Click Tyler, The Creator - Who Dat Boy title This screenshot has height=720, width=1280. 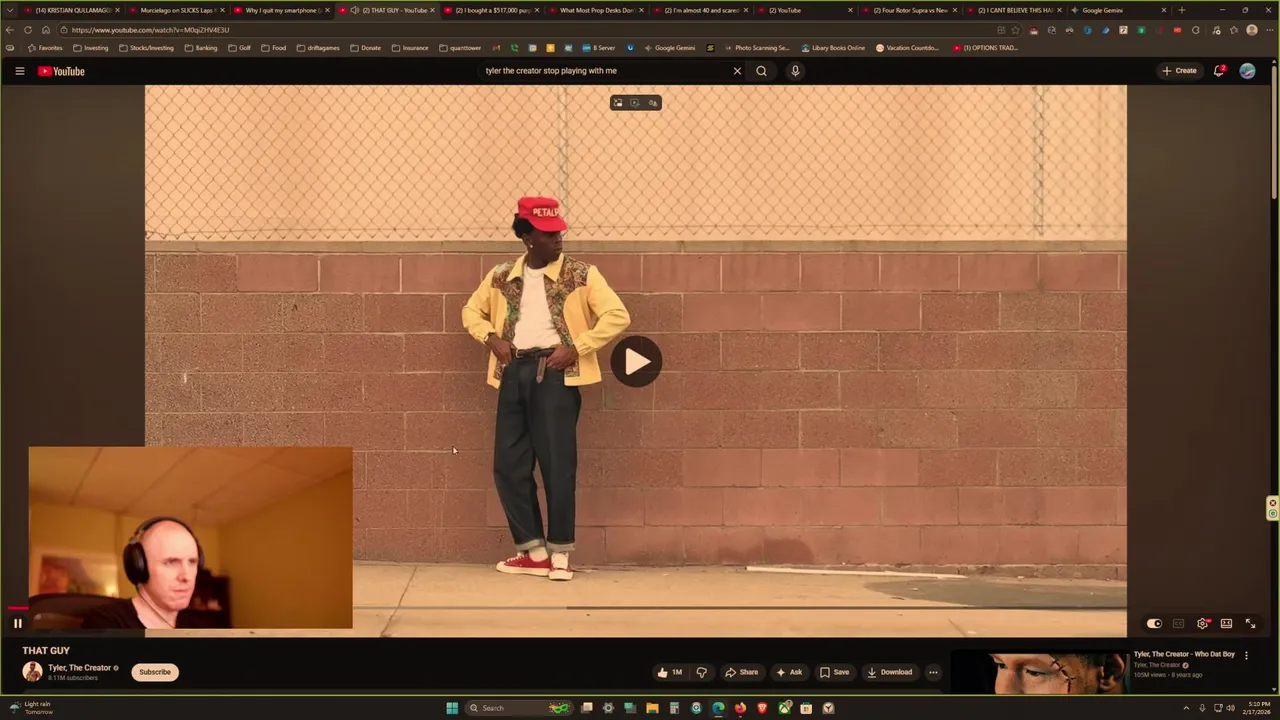(1184, 654)
